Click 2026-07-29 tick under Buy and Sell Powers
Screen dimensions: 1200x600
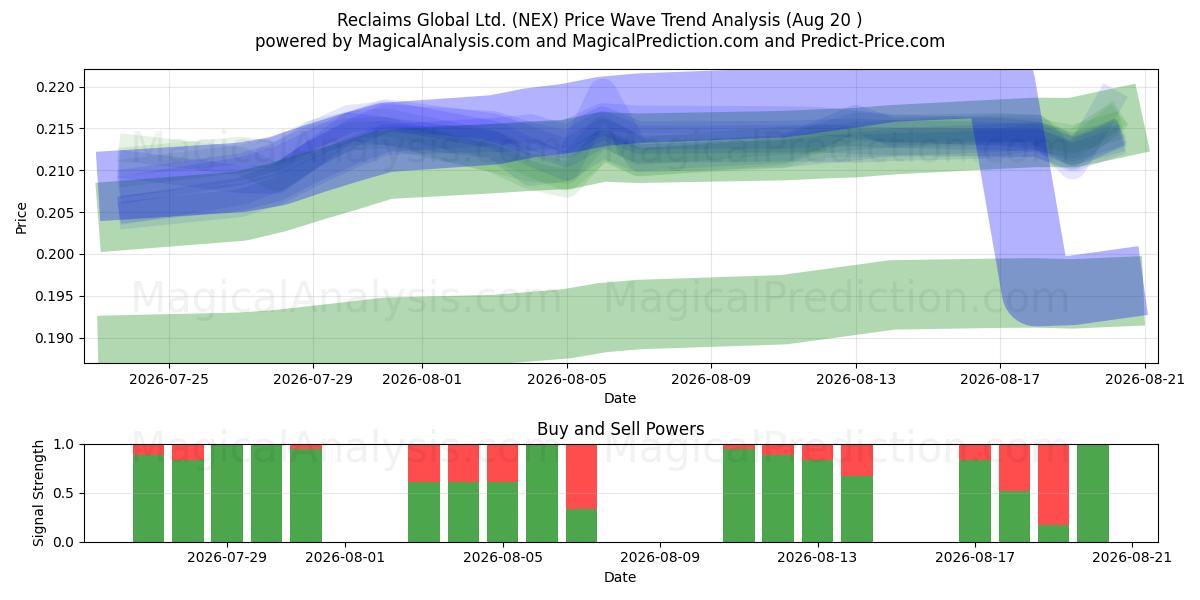pos(227,558)
